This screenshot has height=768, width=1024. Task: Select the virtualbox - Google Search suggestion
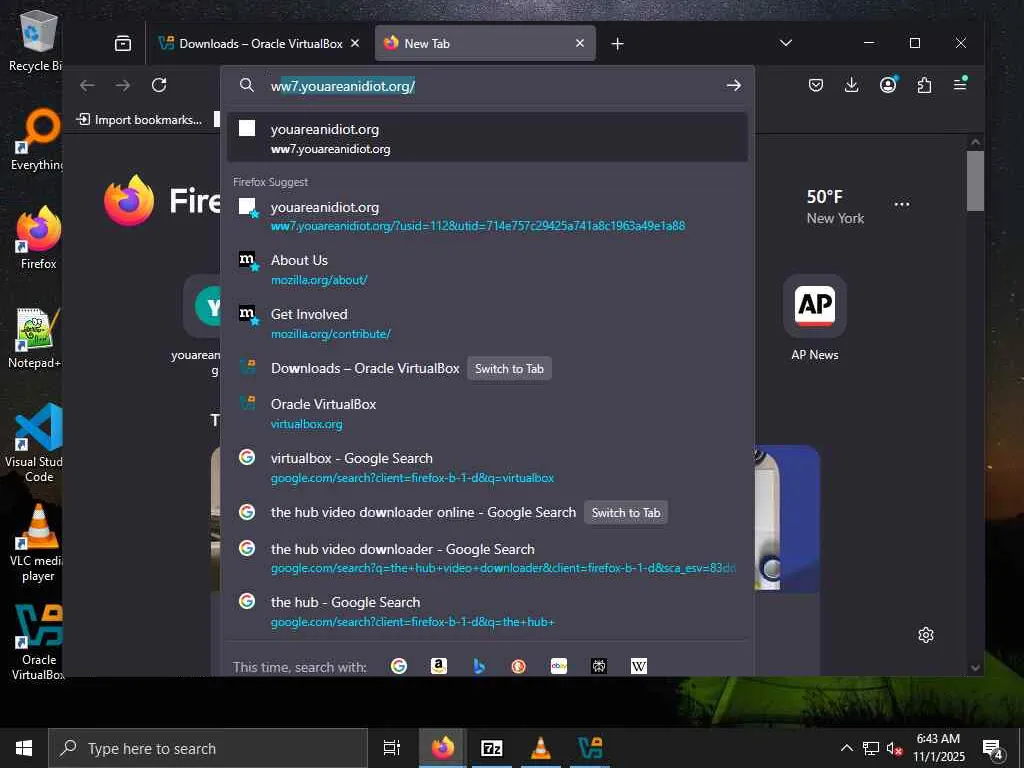point(487,468)
